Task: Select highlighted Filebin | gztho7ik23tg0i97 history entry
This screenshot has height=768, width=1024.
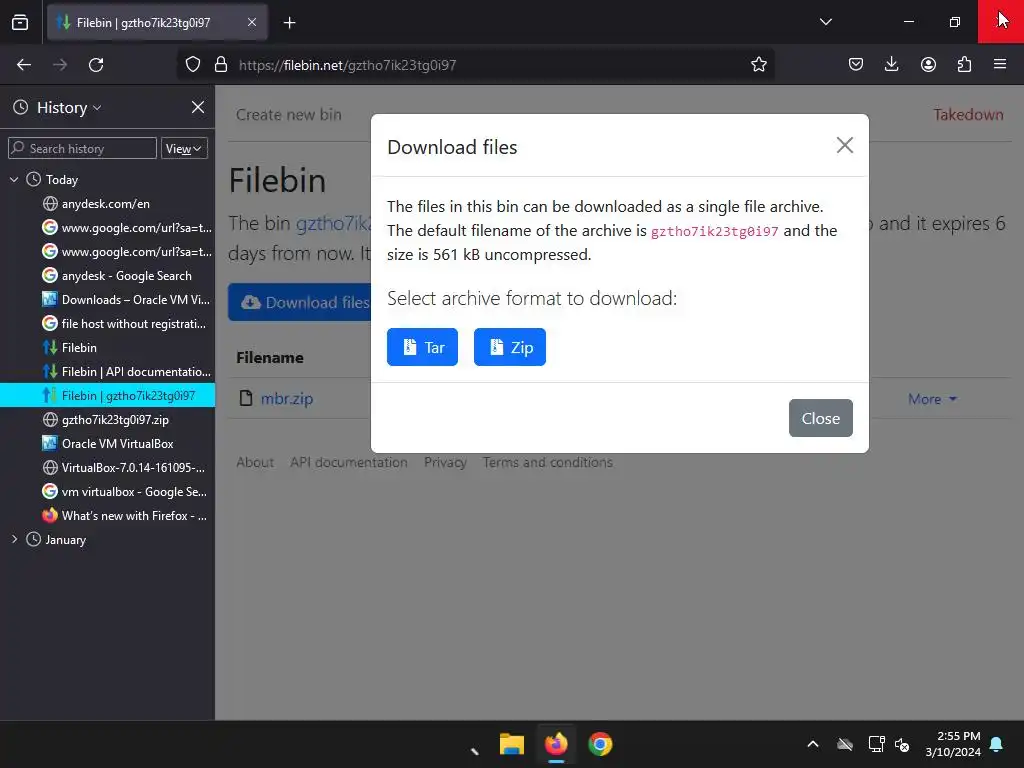Action: tap(107, 396)
